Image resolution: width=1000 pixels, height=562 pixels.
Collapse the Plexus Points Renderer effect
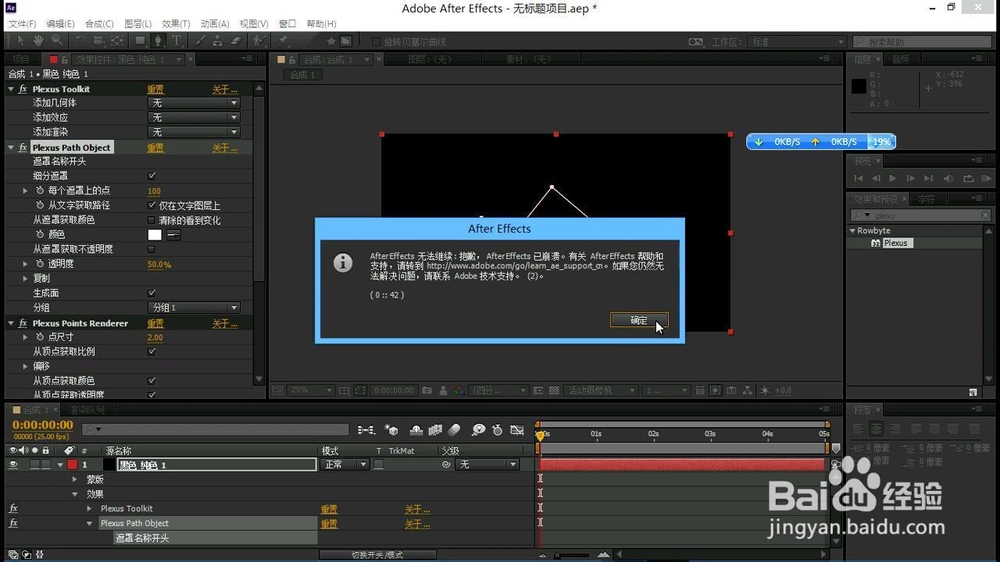[x=11, y=323]
